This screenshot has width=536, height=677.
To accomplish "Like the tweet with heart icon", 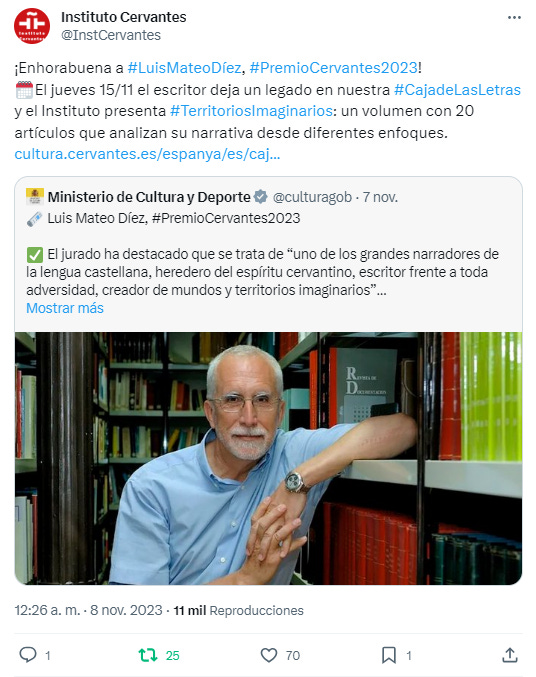I will (x=269, y=655).
